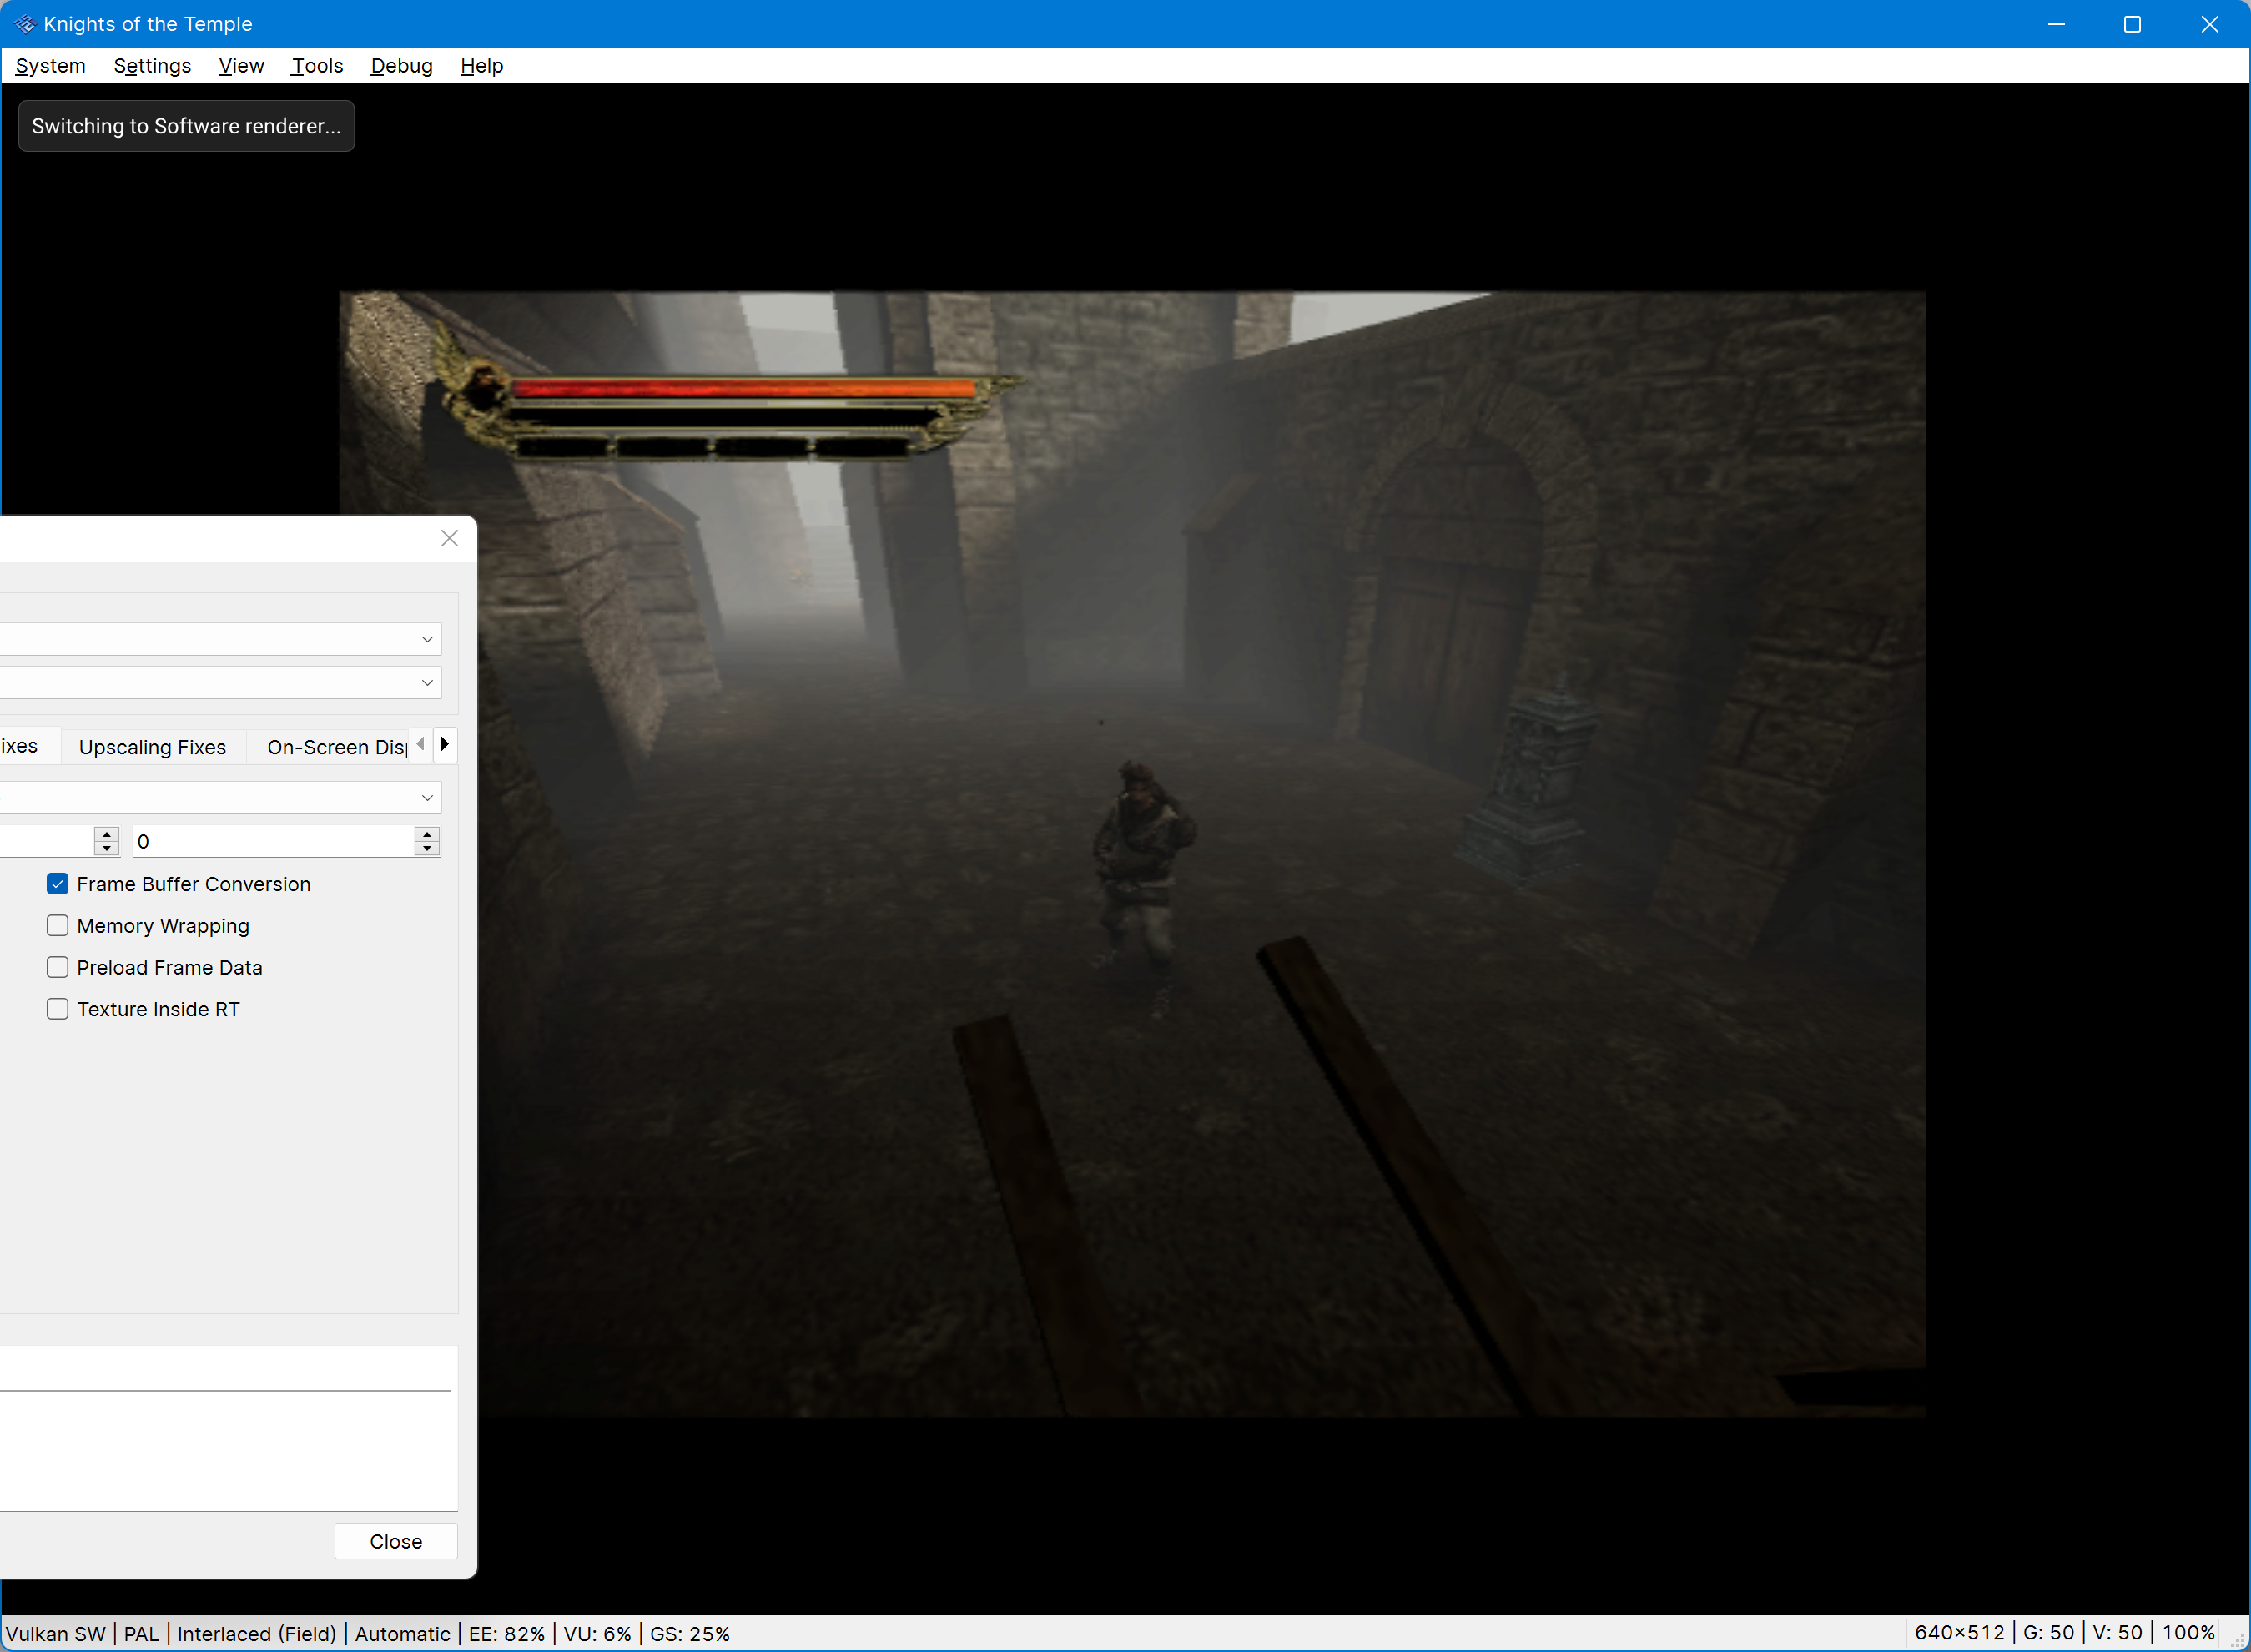
Task: Enable Preload Frame Data
Action: pyautogui.click(x=57, y=967)
